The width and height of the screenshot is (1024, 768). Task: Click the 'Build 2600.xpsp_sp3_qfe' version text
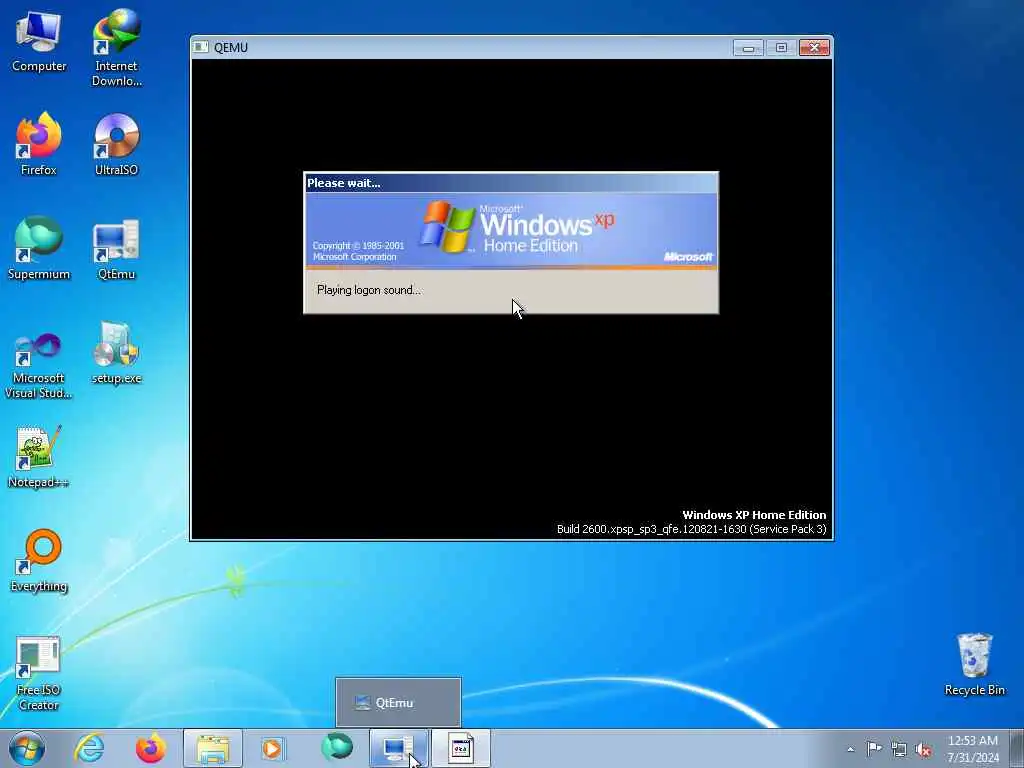[x=691, y=529]
